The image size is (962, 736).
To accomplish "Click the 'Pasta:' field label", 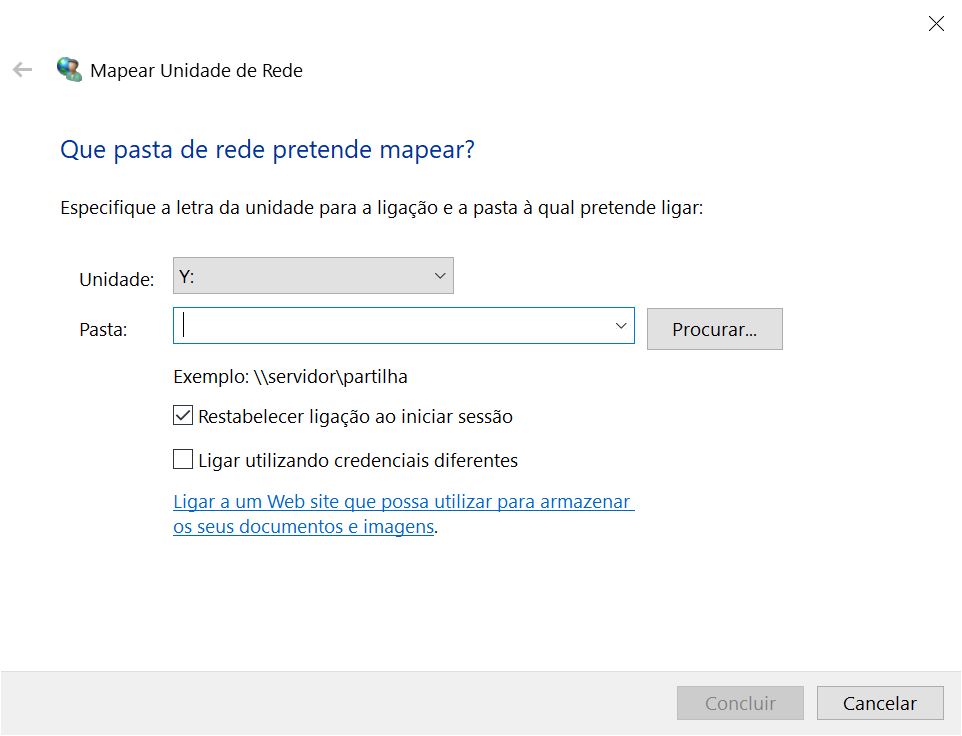I will (x=103, y=330).
